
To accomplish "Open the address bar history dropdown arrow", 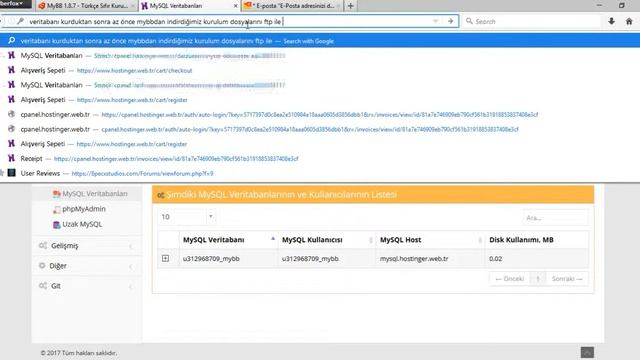I will tap(436, 21).
